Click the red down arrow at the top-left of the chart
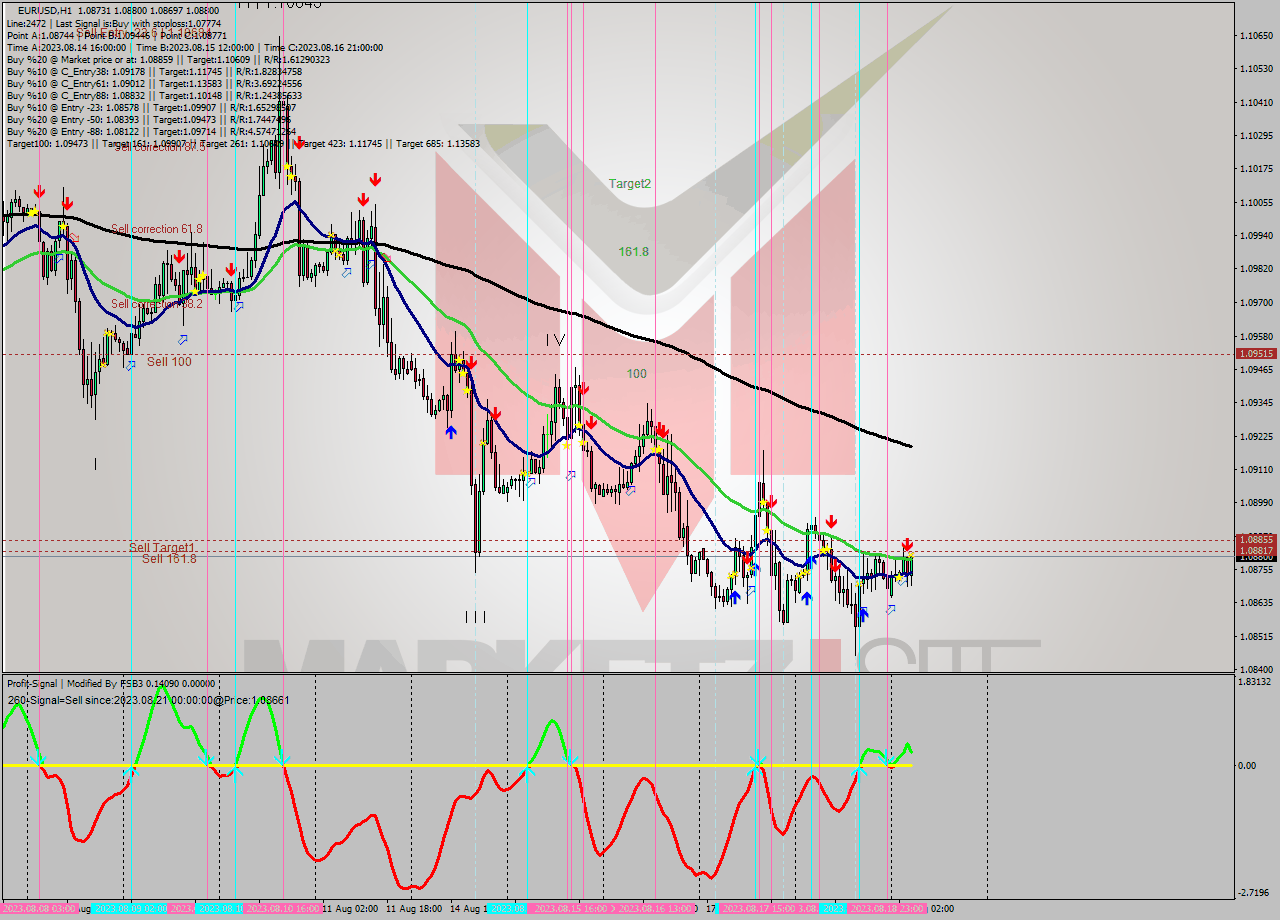Image resolution: width=1280 pixels, height=920 pixels. pyautogui.click(x=39, y=189)
